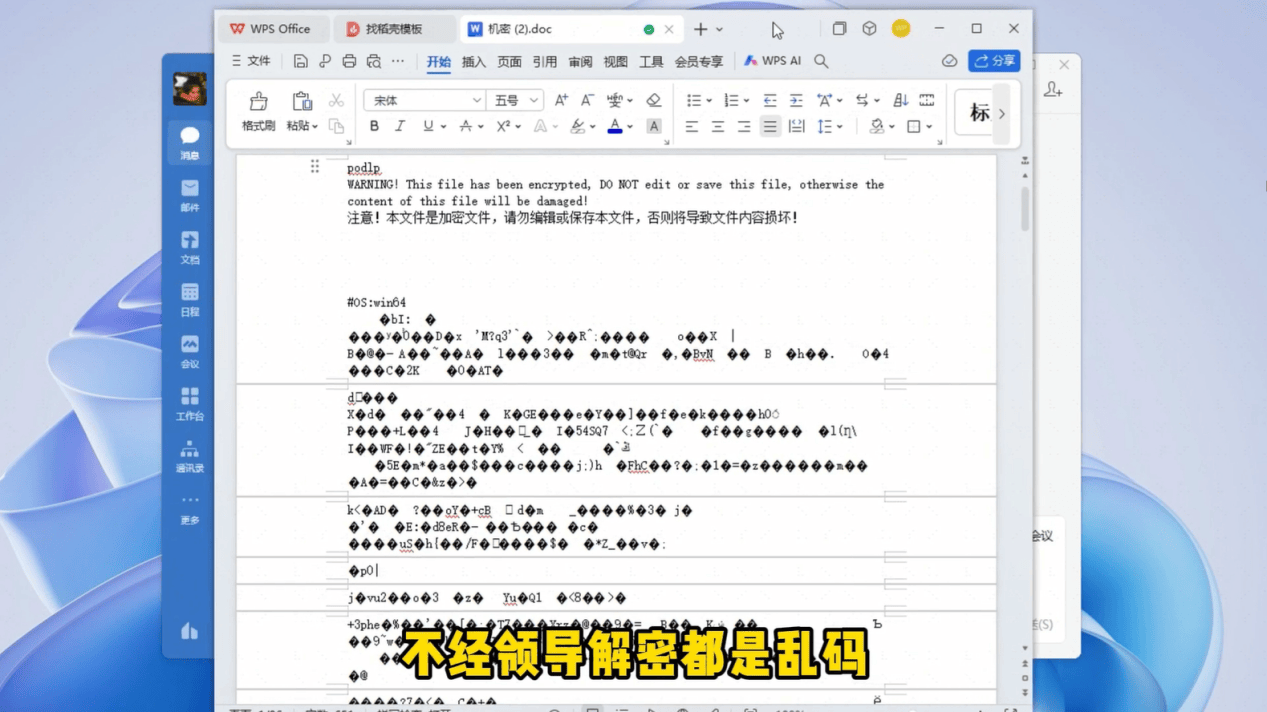This screenshot has width=1267, height=712.
Task: Open Meetings (会议) in left sidebar
Action: [x=189, y=351]
